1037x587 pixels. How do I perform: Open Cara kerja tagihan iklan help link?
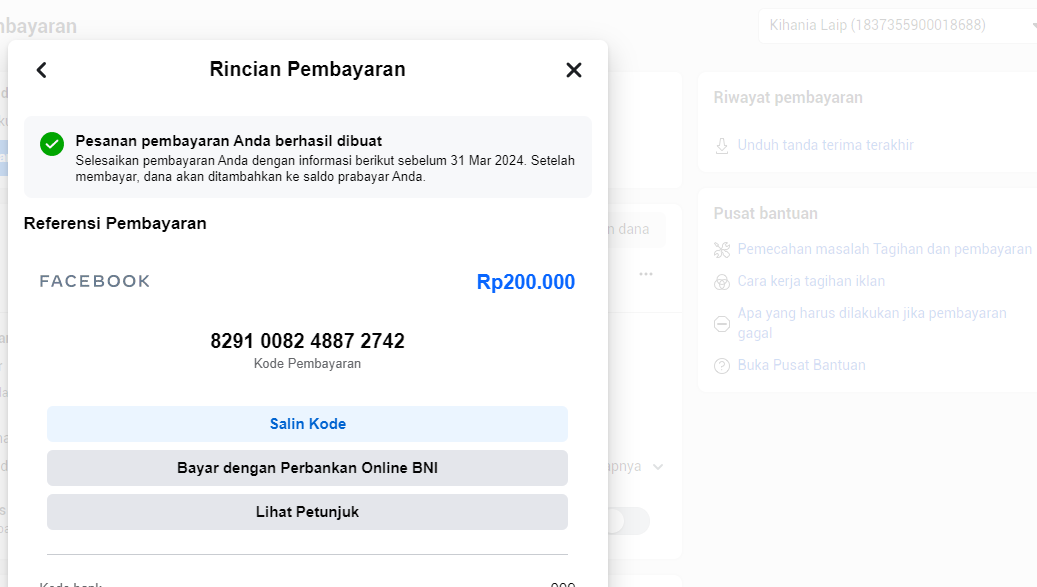[x=811, y=281]
